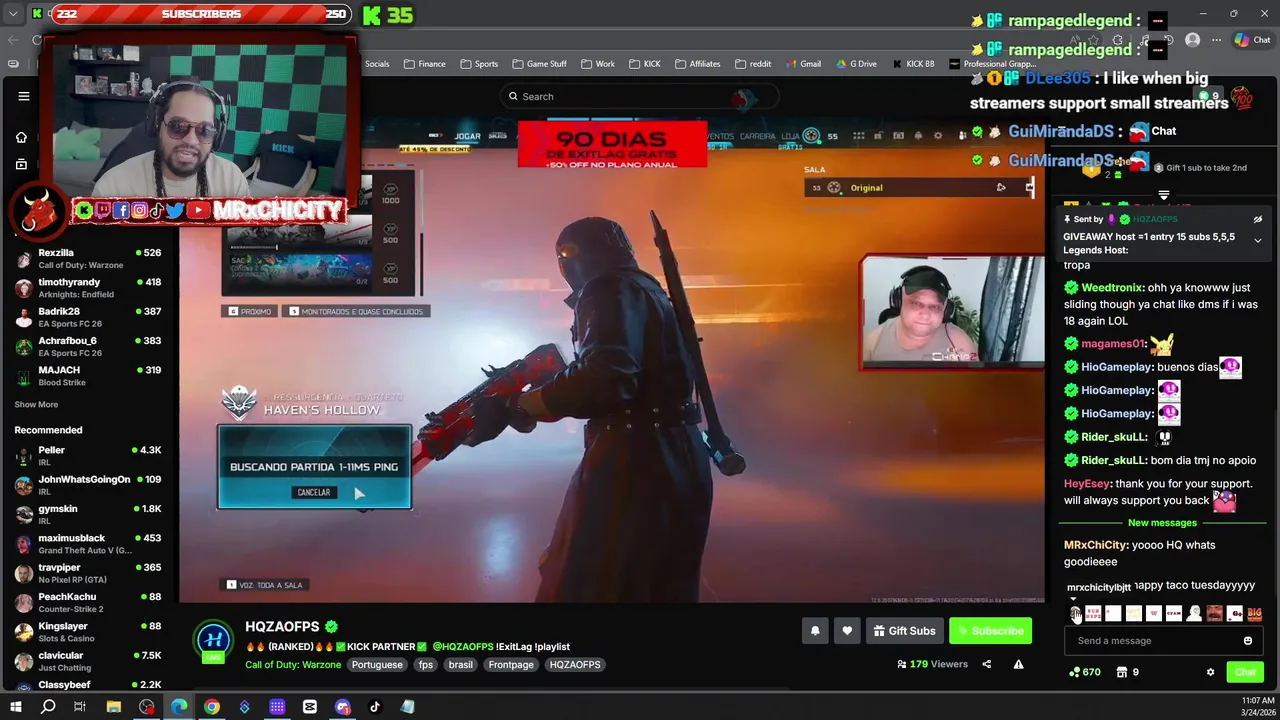The image size is (1280, 720).
Task: Click the verified badge next to HQZAOFPS
Action: click(331, 626)
